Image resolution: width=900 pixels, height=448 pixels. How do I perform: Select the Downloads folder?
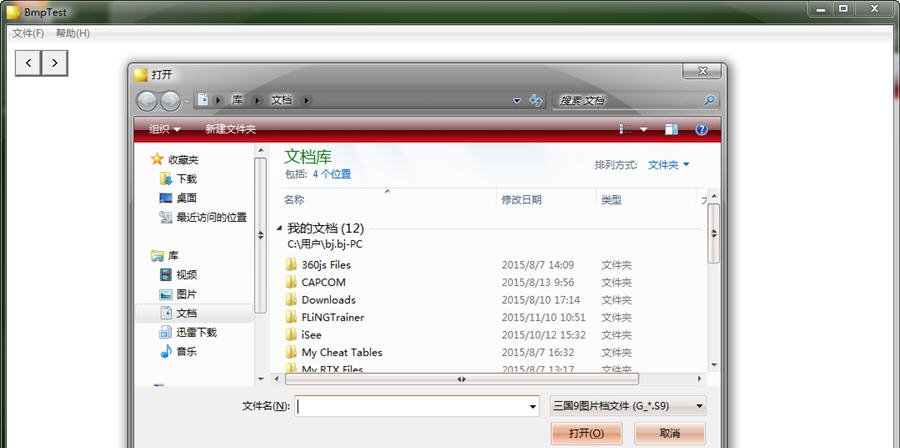click(328, 300)
